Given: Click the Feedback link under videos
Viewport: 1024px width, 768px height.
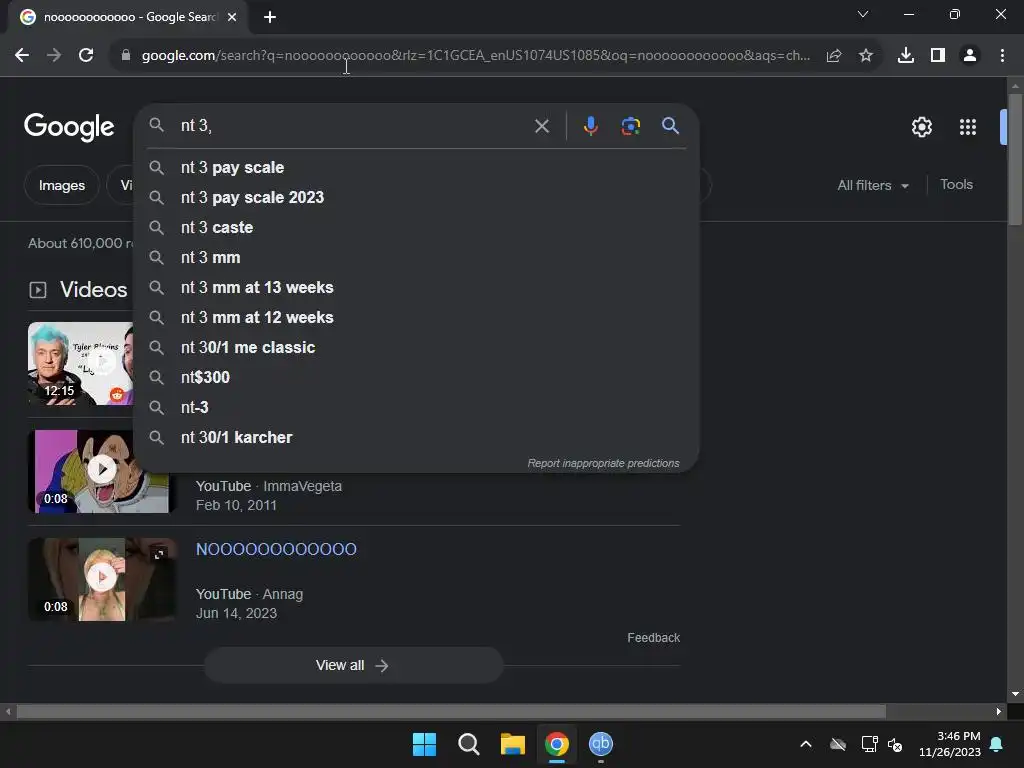Looking at the screenshot, I should (x=653, y=637).
